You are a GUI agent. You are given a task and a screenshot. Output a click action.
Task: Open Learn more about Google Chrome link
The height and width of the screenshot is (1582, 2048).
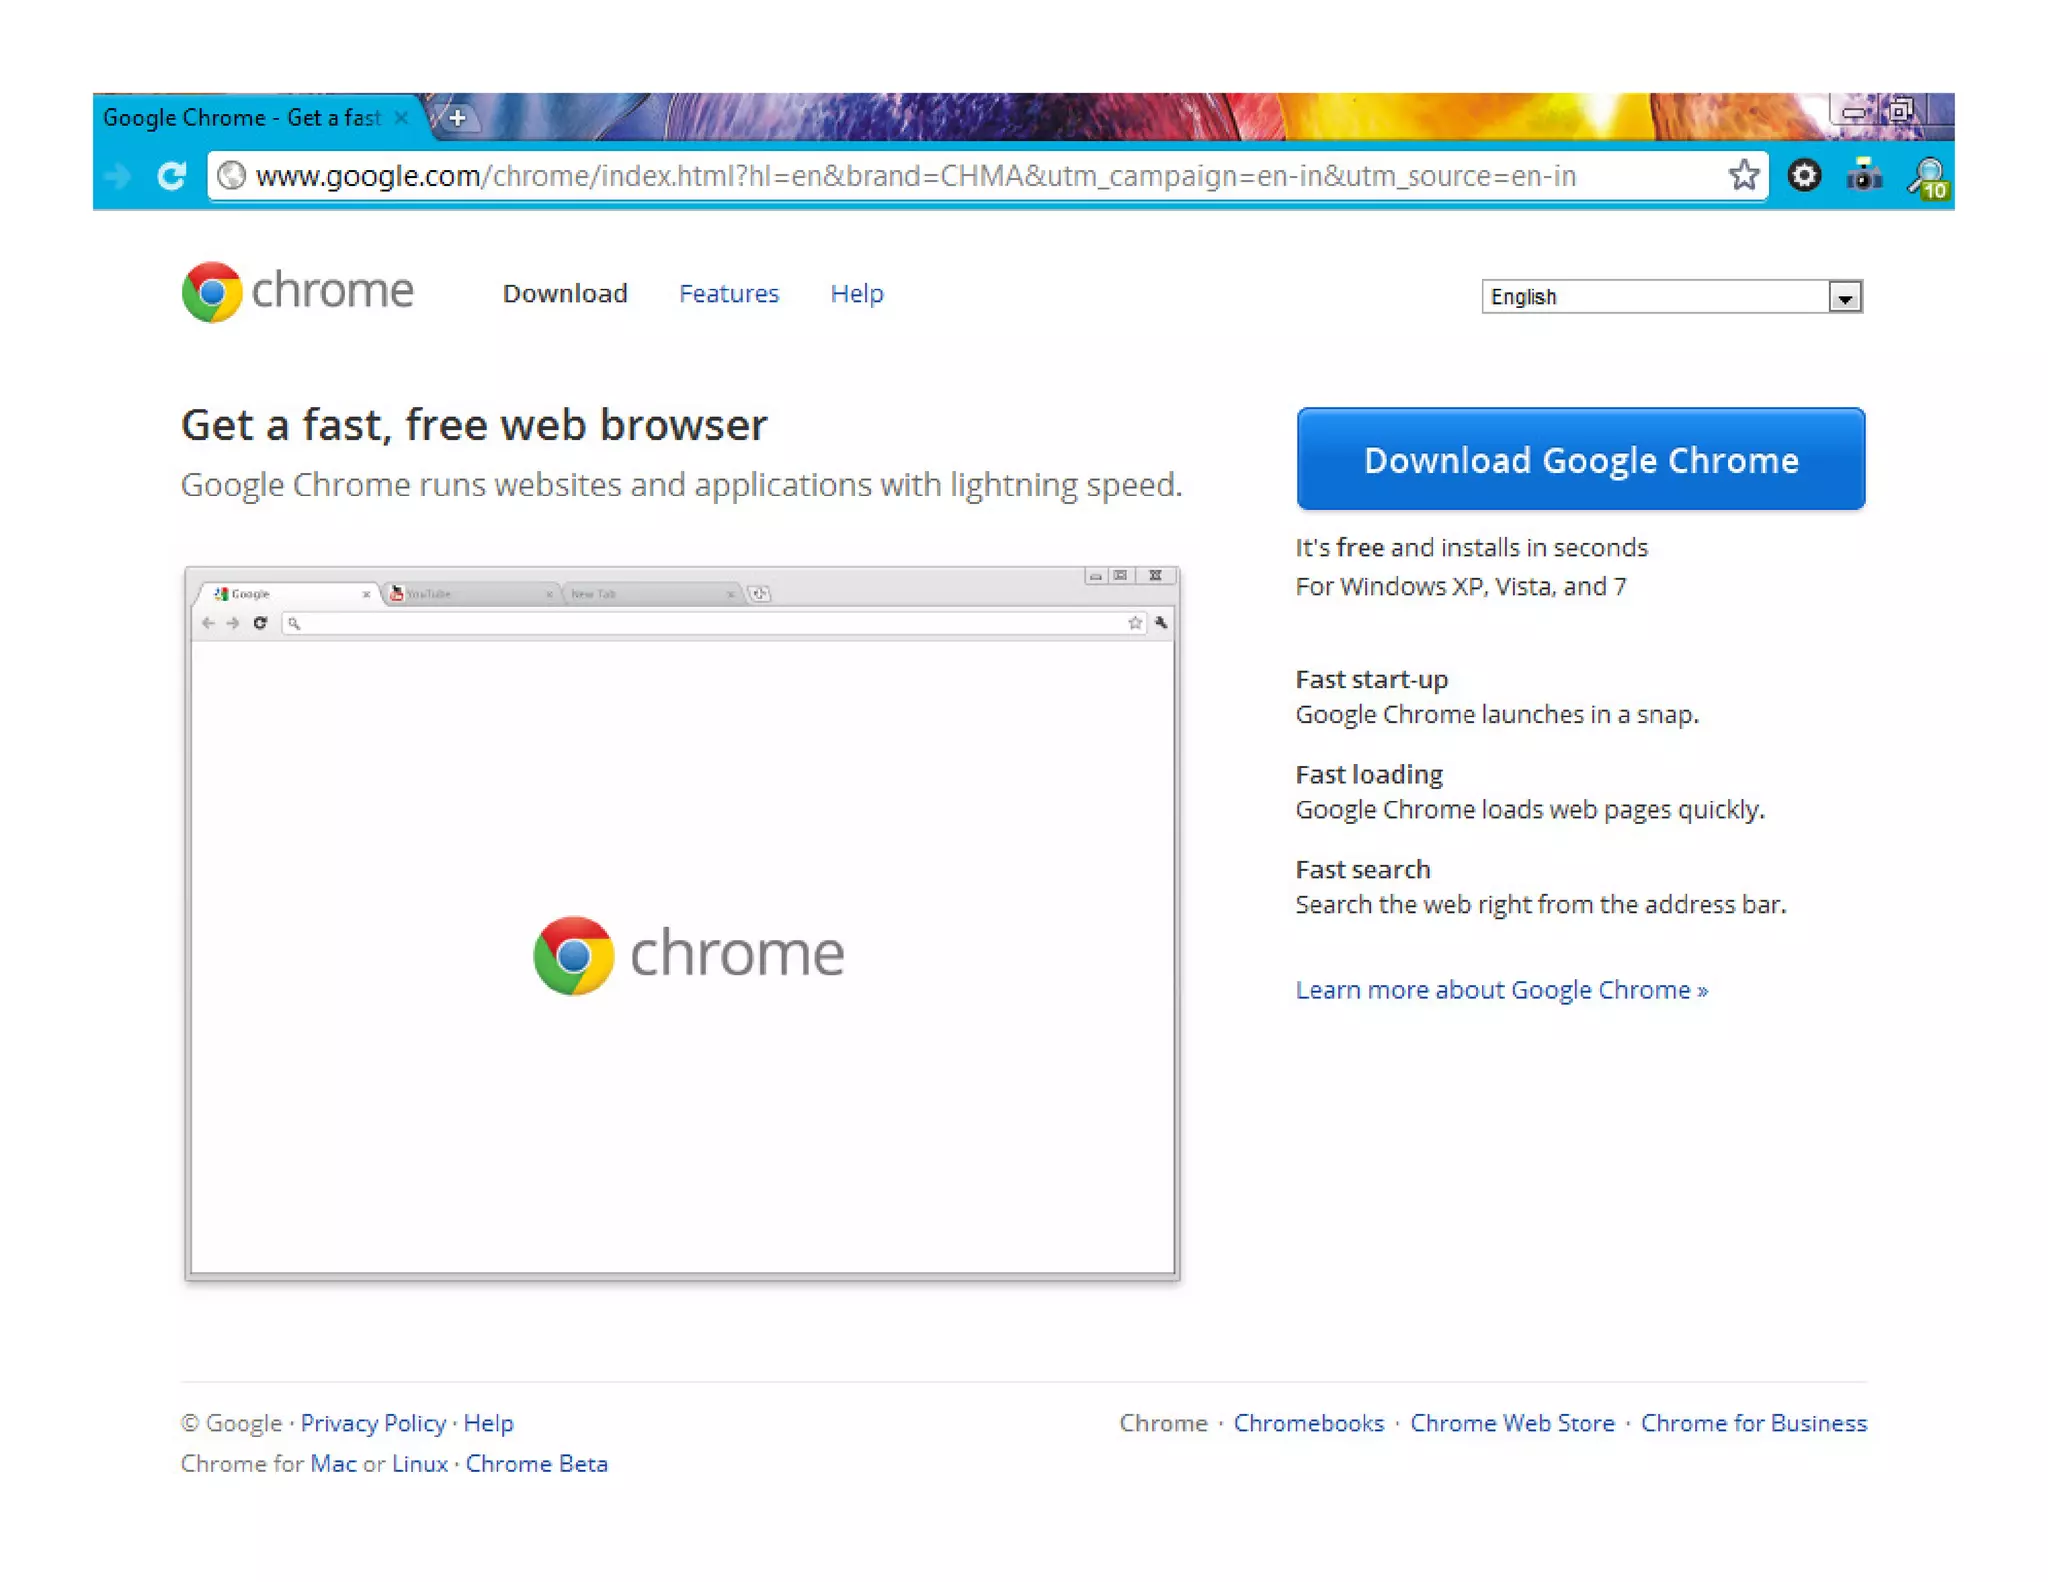coord(1502,990)
